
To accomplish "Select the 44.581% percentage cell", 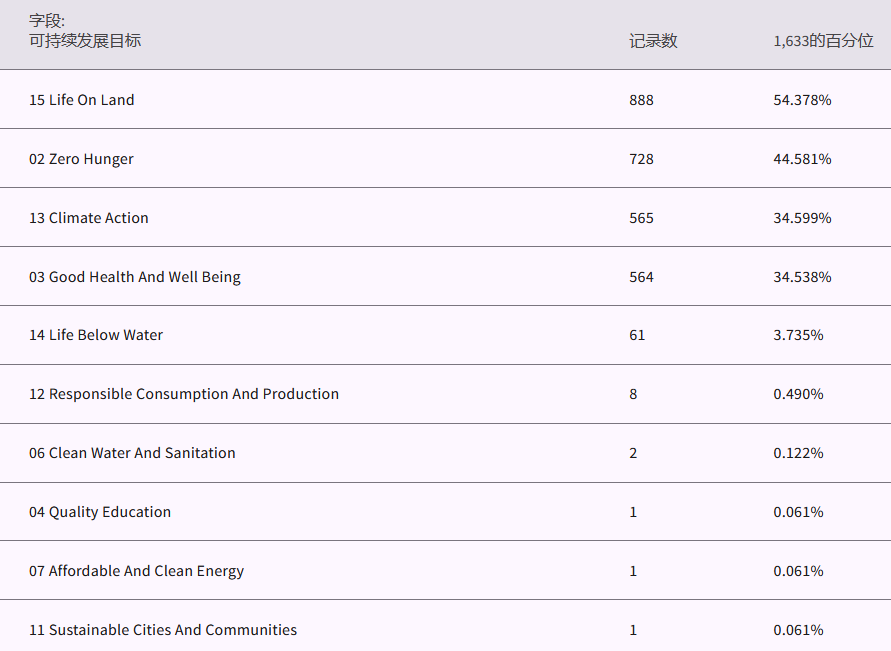I will tap(802, 159).
